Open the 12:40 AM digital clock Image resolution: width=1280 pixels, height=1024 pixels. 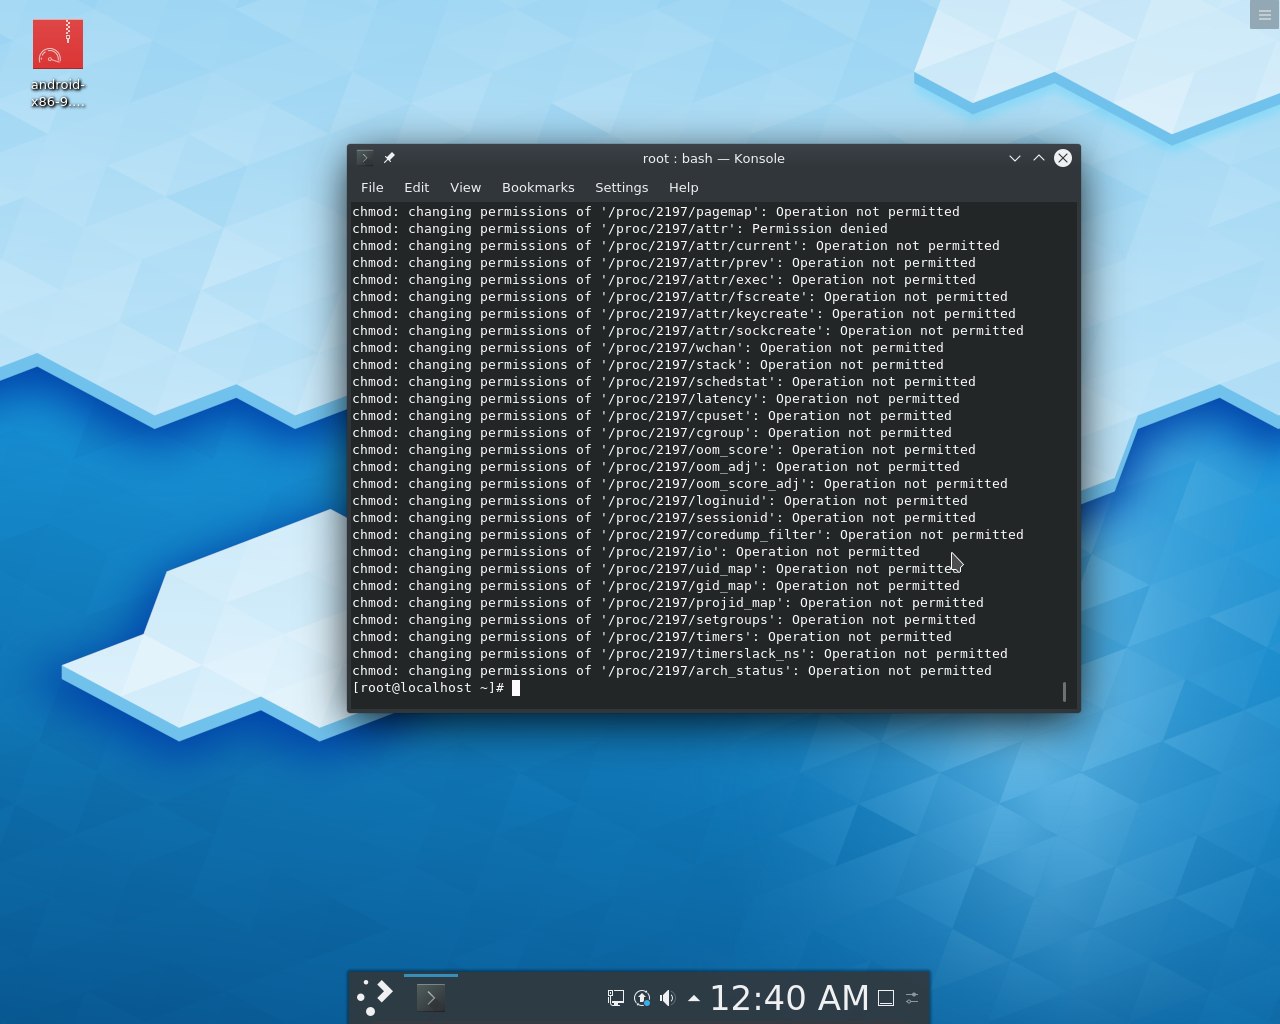point(789,998)
